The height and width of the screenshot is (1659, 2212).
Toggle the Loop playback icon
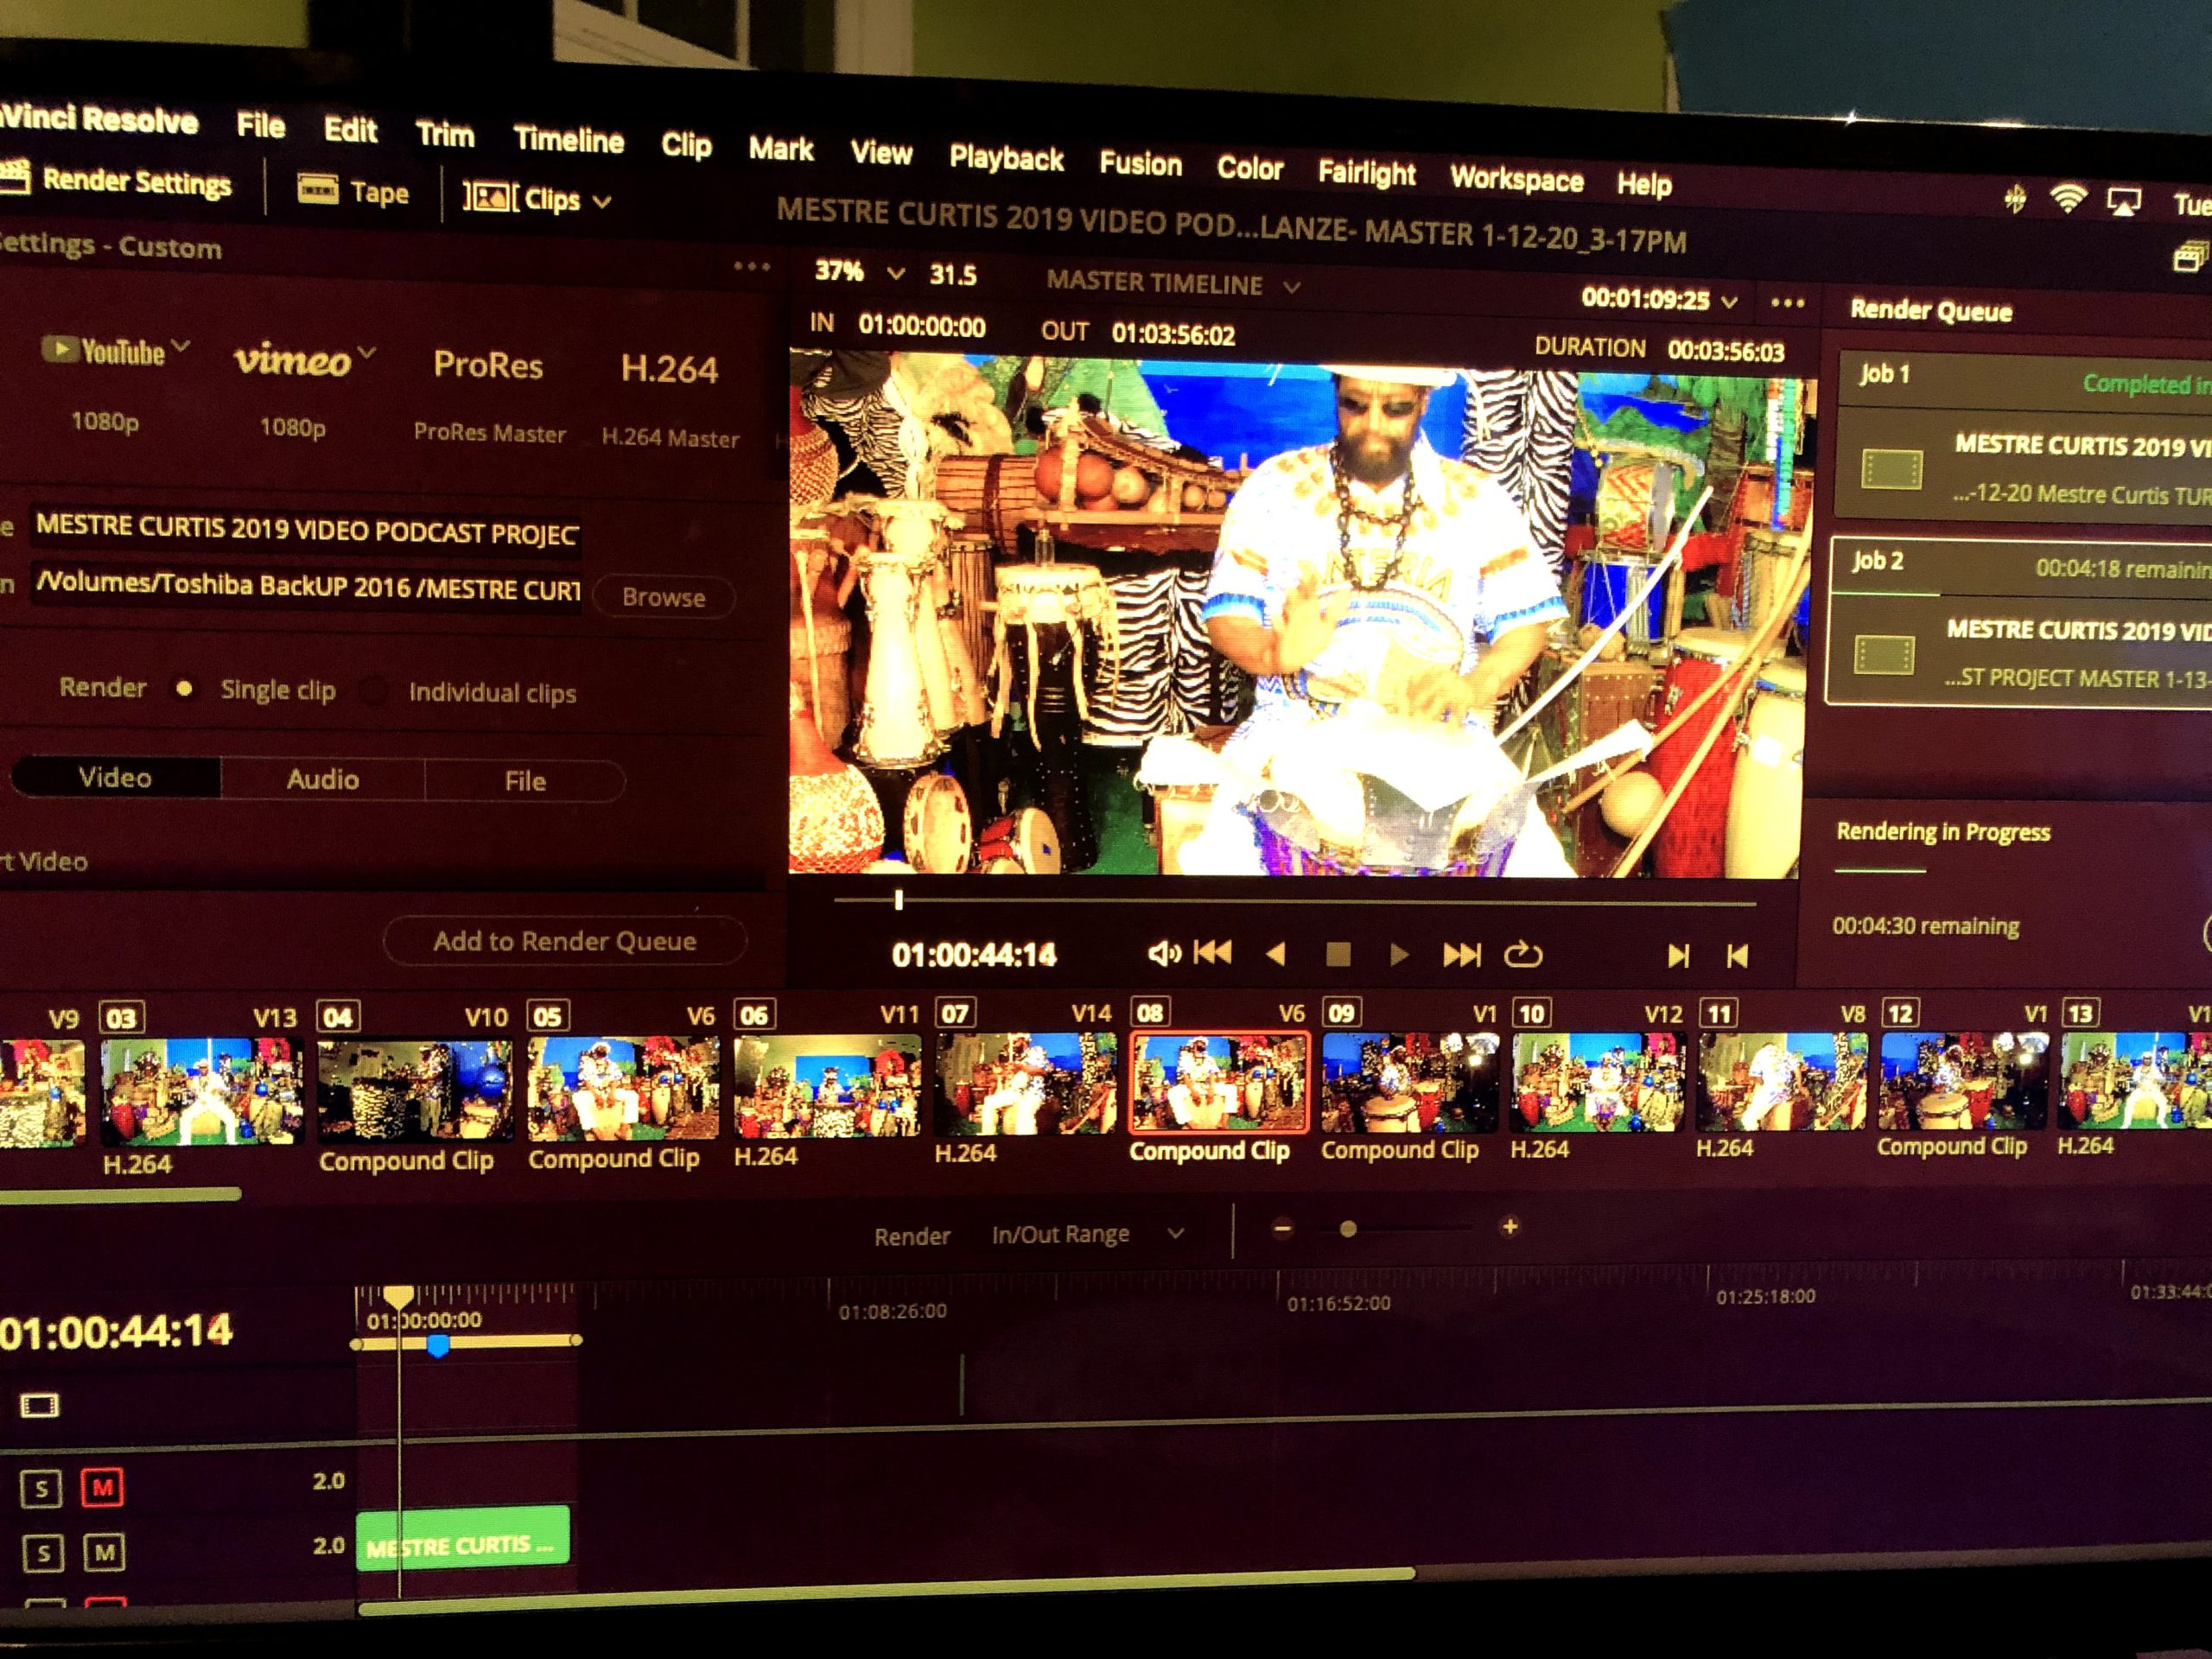pyautogui.click(x=1523, y=955)
